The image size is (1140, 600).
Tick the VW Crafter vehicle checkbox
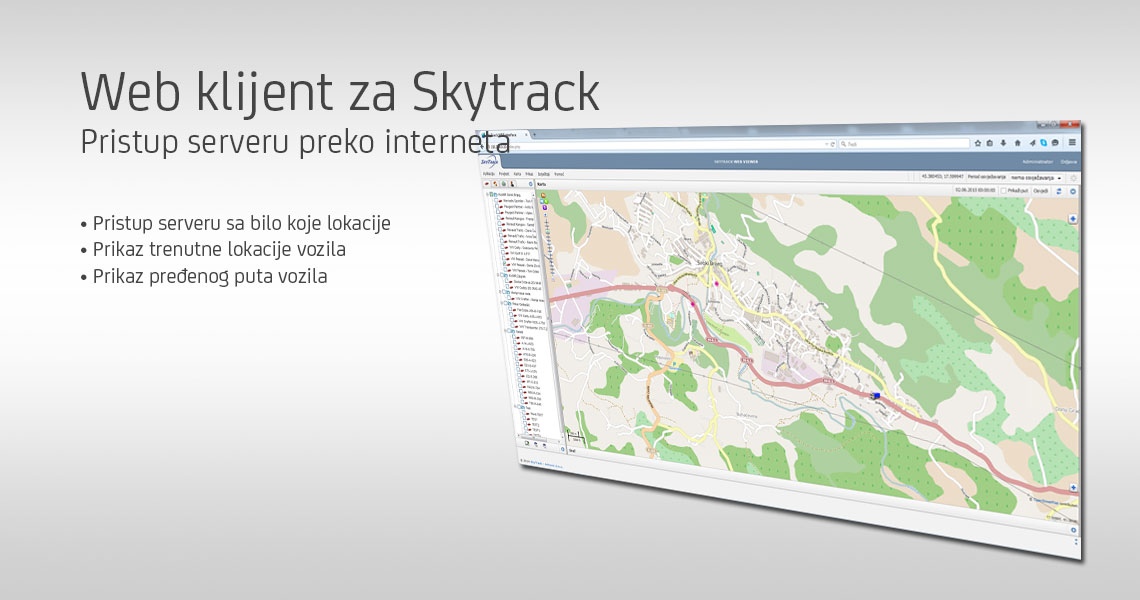coord(510,298)
